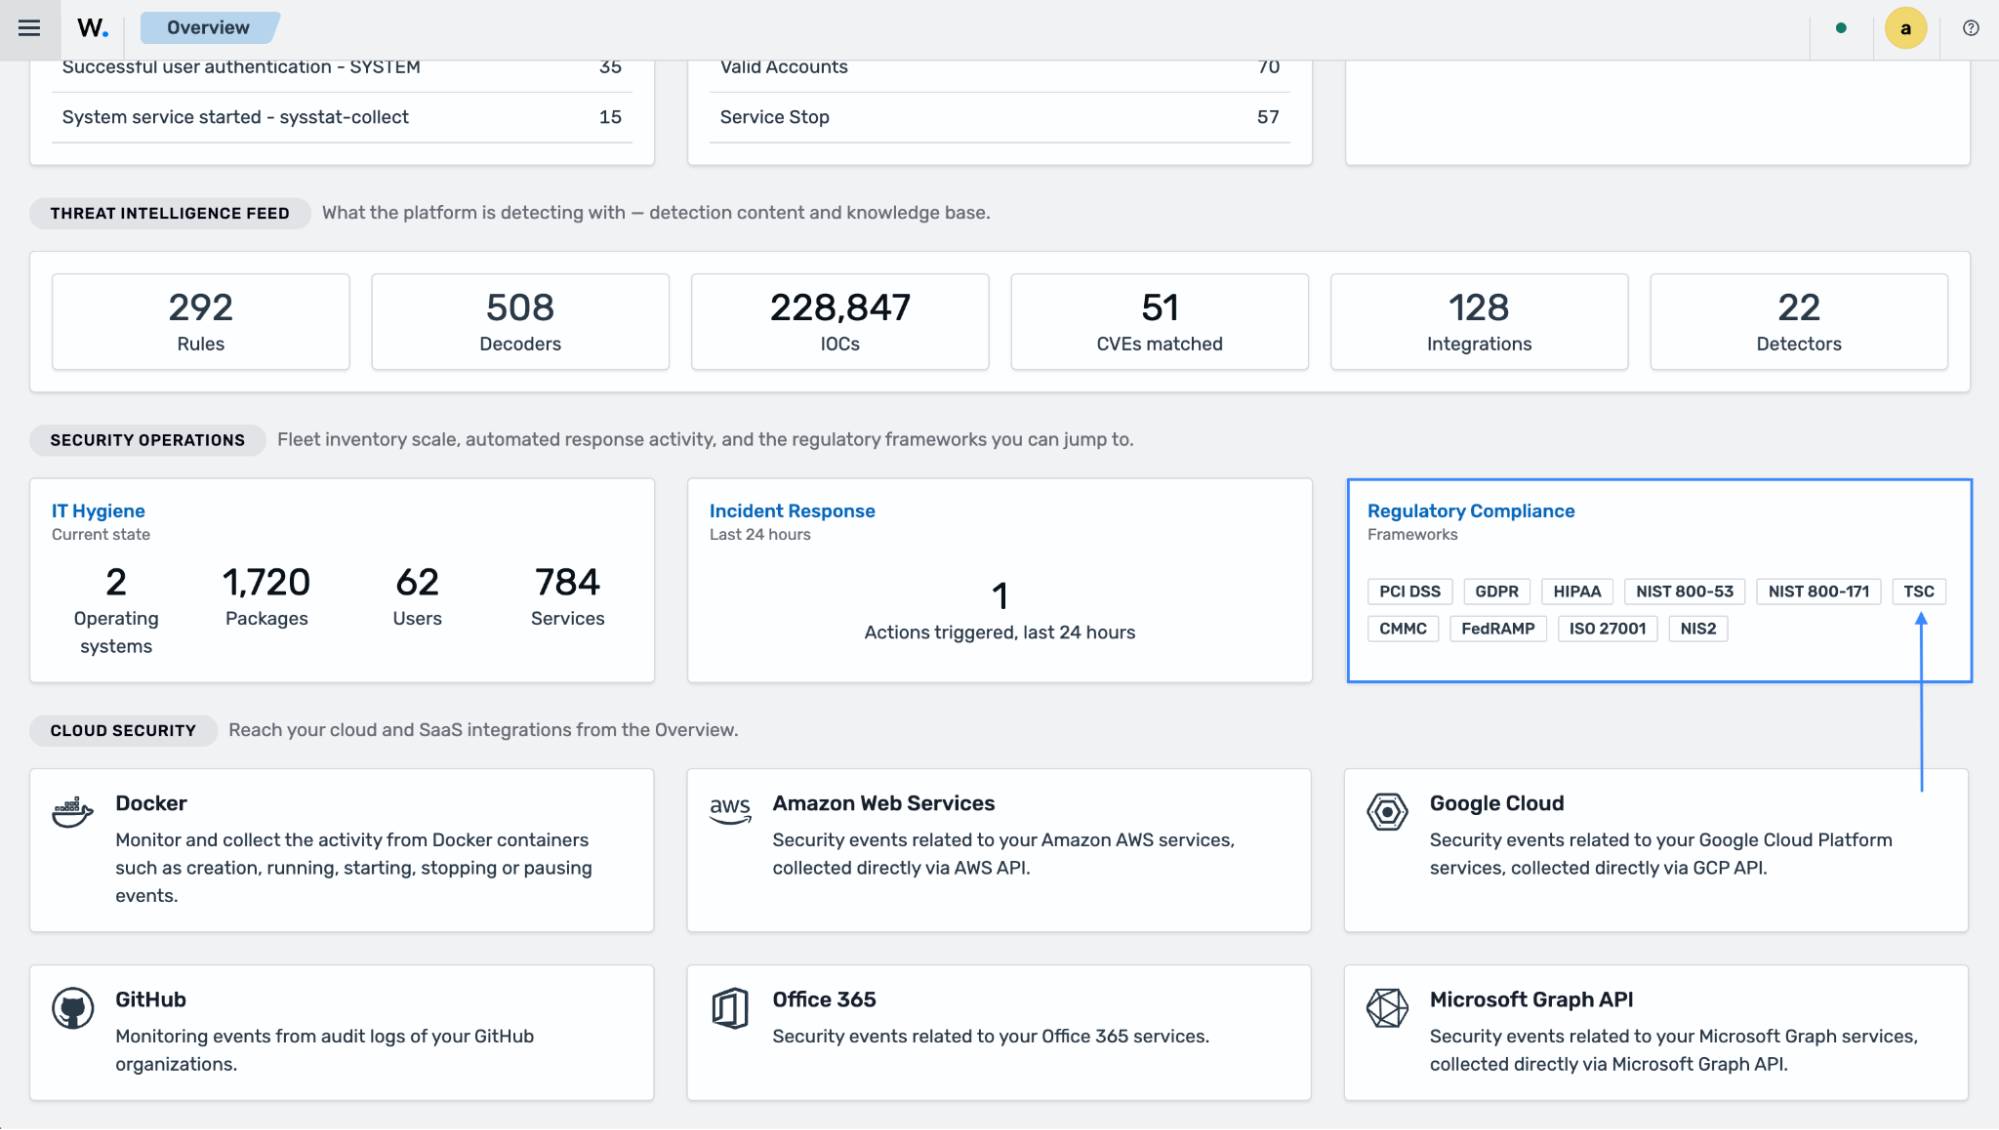The image size is (1999, 1130).
Task: Click the green status indicator dot
Action: pyautogui.click(x=1841, y=28)
